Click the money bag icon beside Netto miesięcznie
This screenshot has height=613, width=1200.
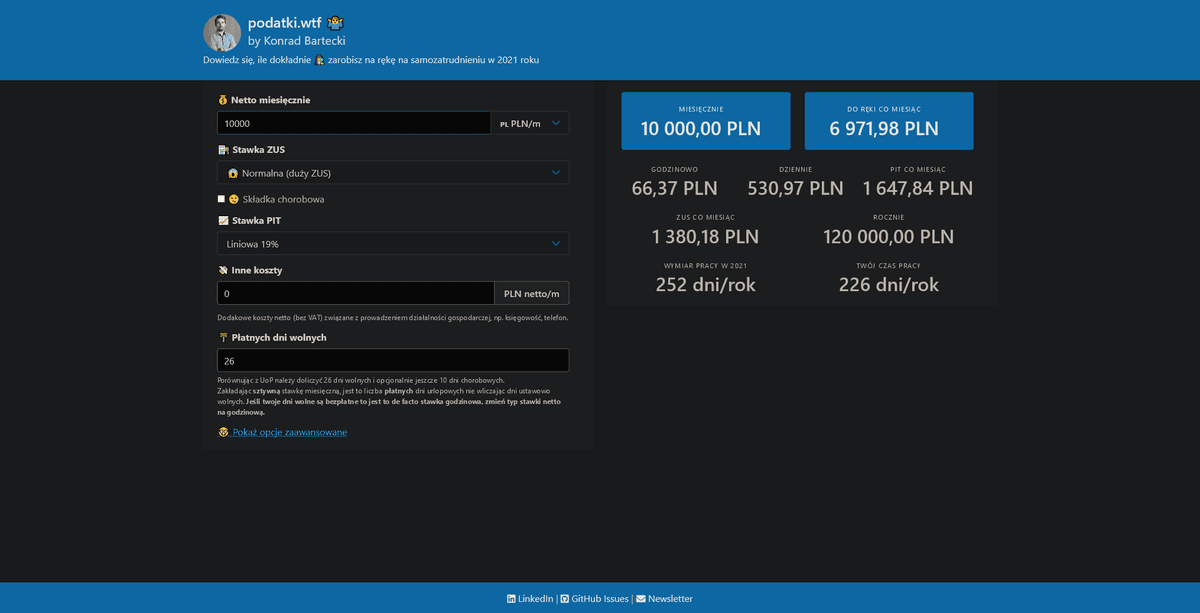click(223, 100)
